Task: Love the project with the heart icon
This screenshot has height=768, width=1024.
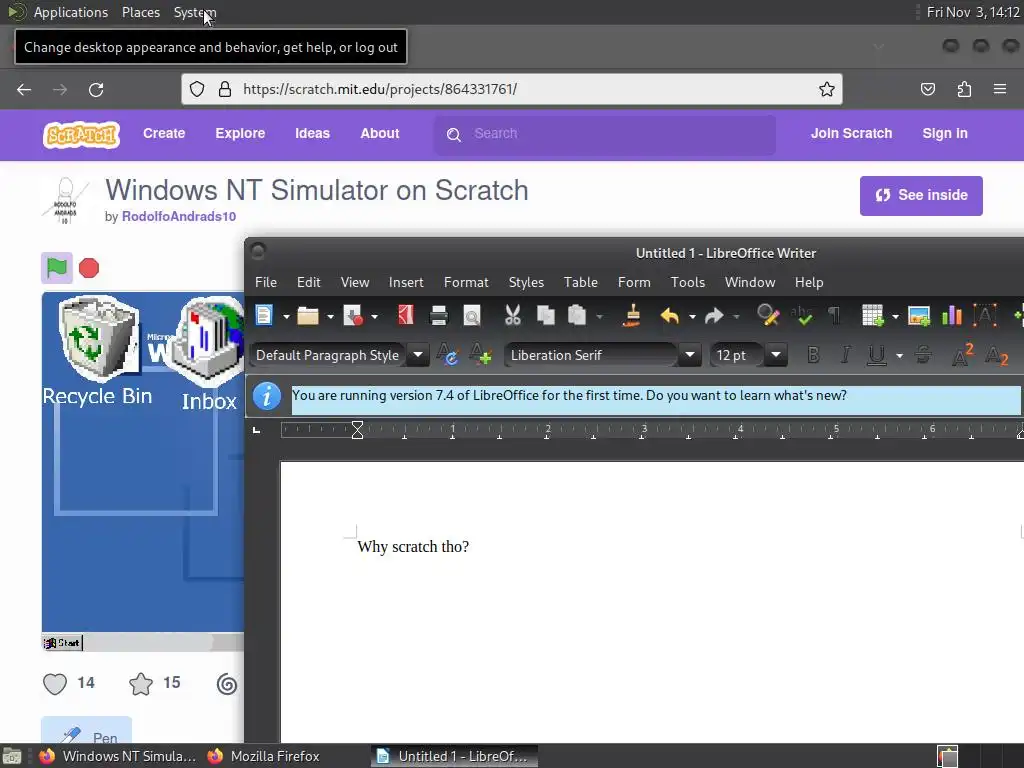Action: pos(55,684)
